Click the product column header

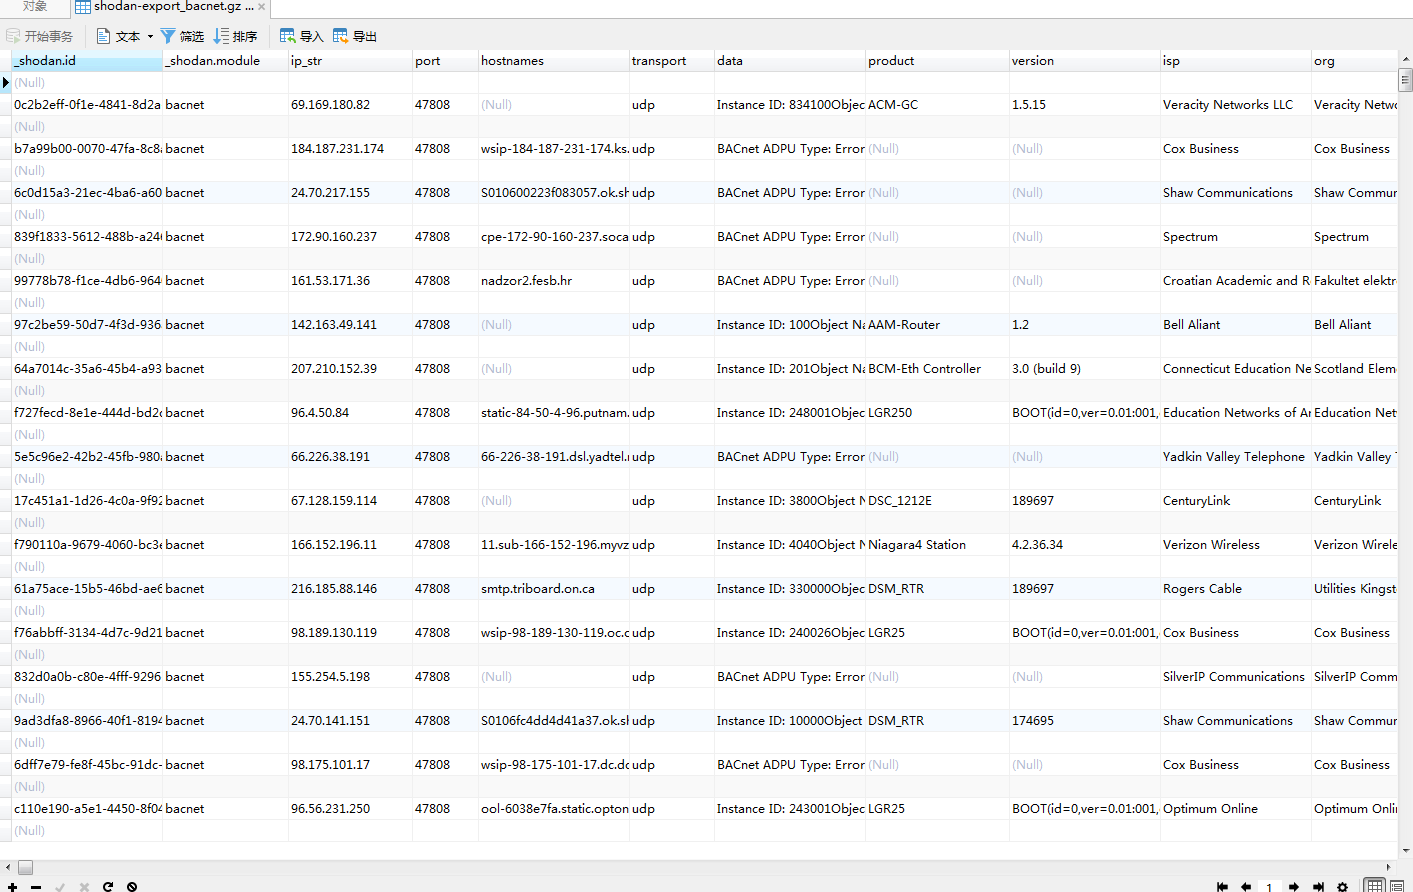(937, 61)
